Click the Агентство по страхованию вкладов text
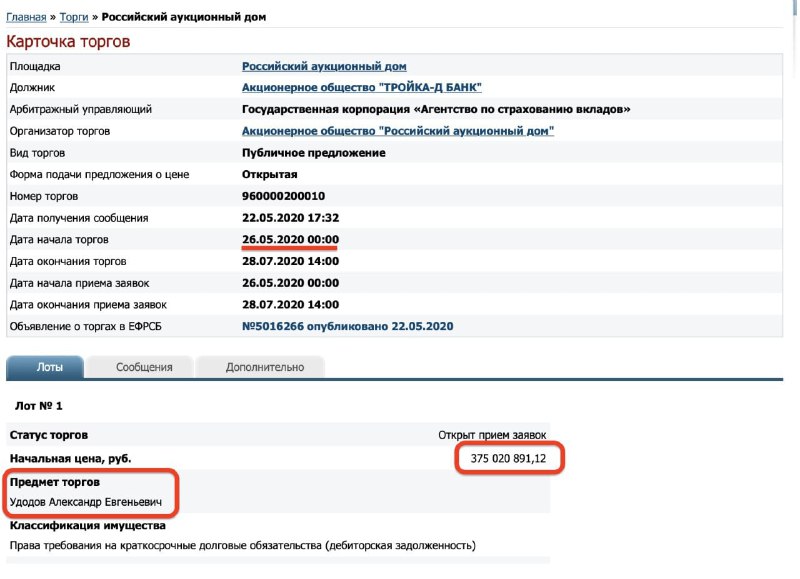This screenshot has width=800, height=579. (x=525, y=109)
